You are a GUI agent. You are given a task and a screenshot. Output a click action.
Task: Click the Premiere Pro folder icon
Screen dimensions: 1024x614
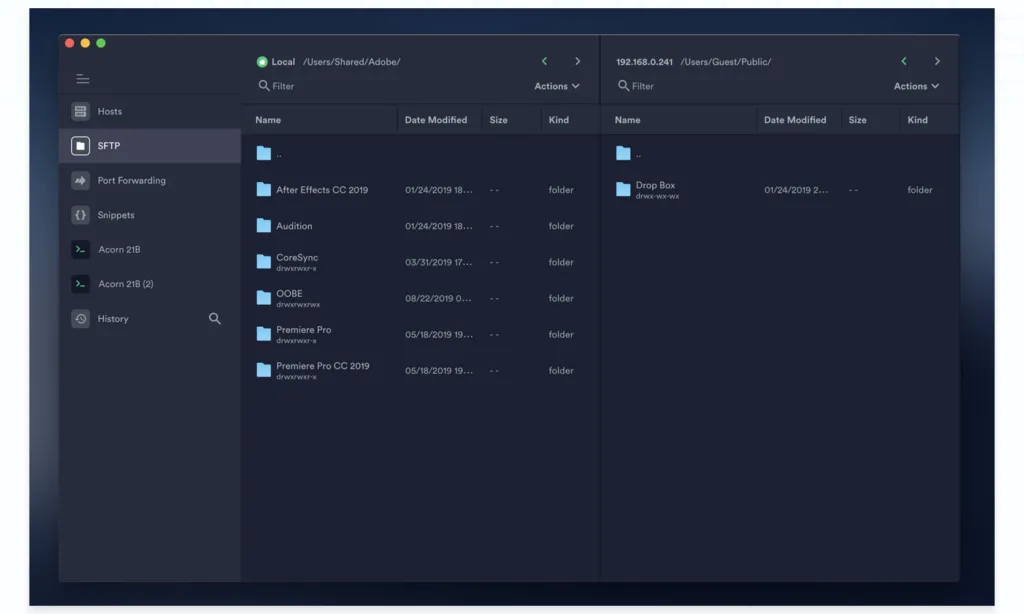[x=264, y=334]
